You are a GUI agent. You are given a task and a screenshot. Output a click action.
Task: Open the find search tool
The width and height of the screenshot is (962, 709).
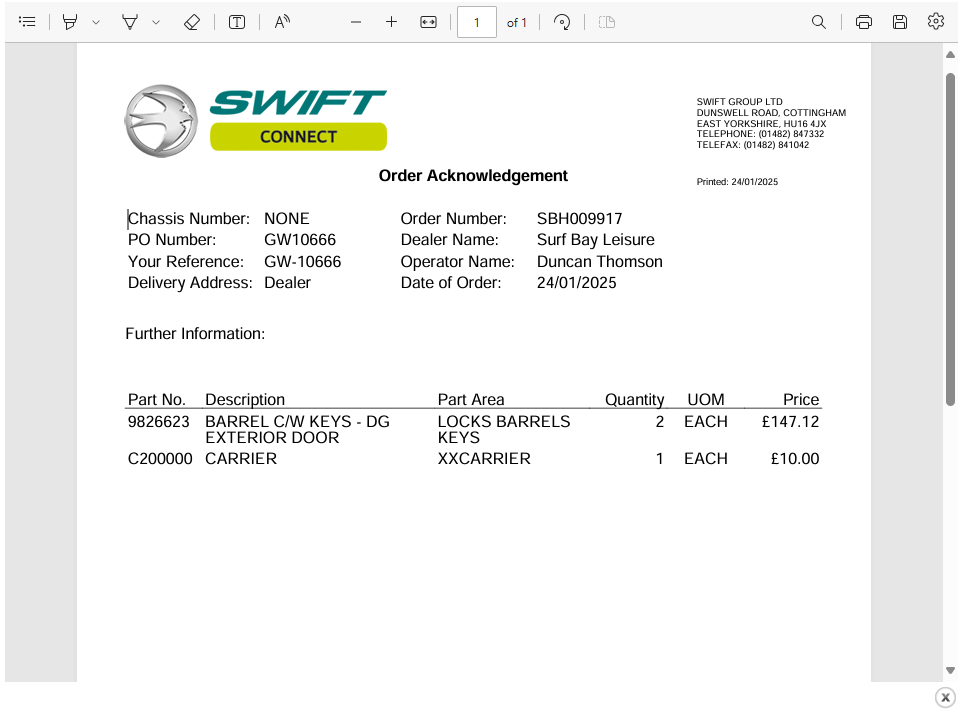(x=818, y=22)
